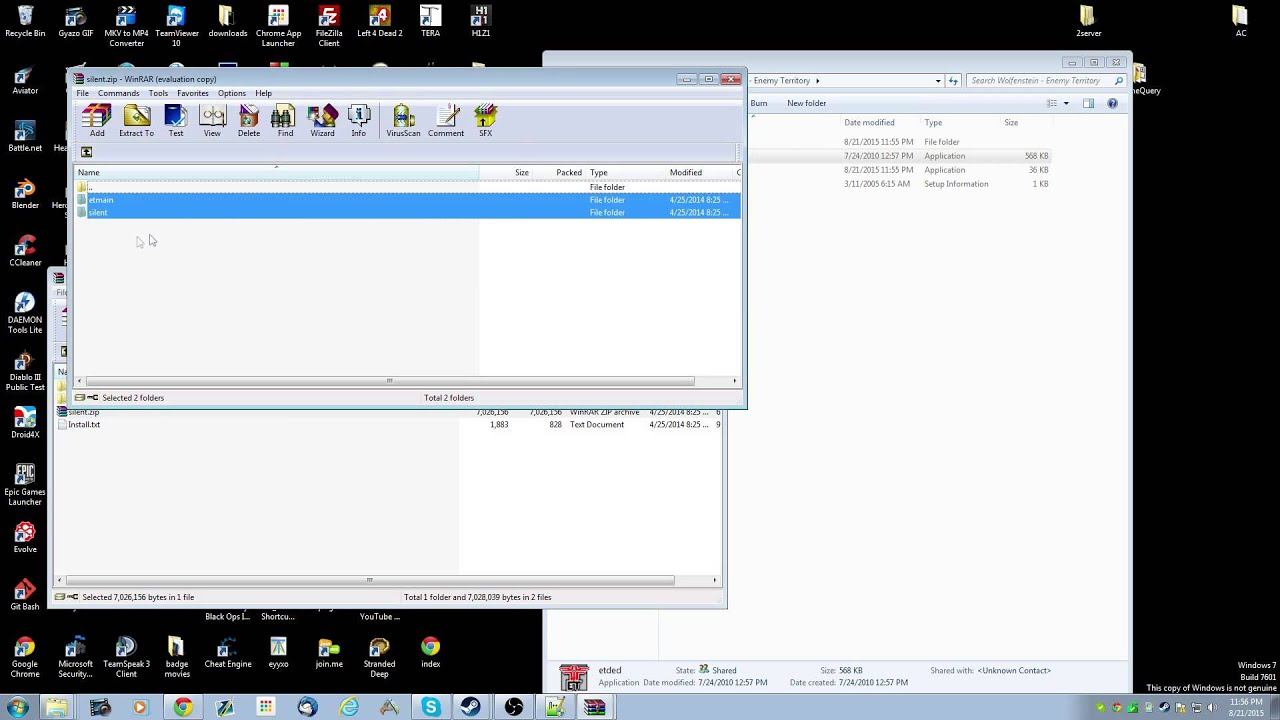Sort by Packed column

(559, 172)
